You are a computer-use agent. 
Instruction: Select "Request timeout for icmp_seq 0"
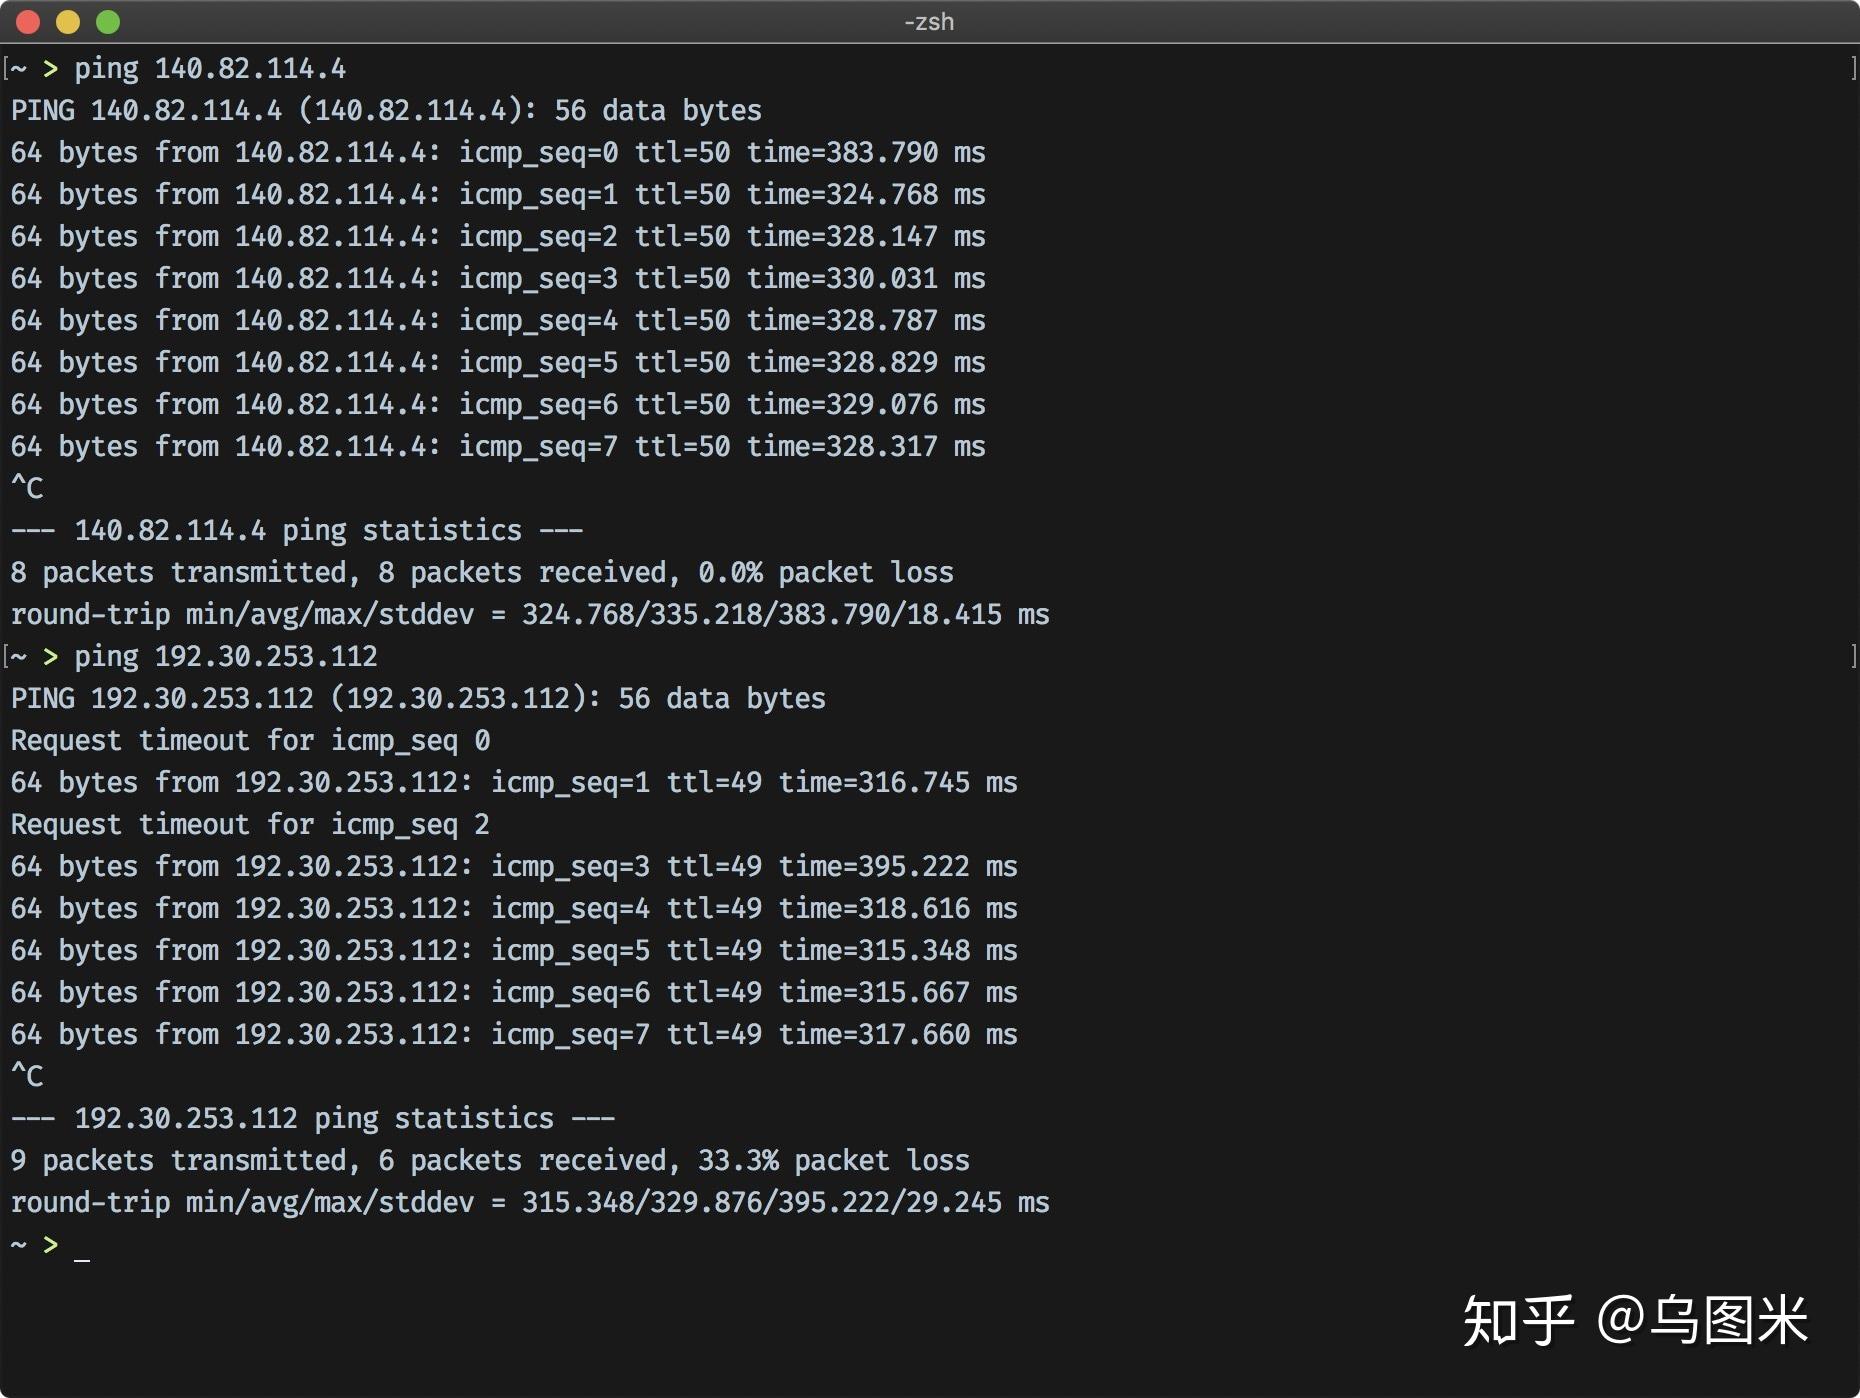(250, 740)
